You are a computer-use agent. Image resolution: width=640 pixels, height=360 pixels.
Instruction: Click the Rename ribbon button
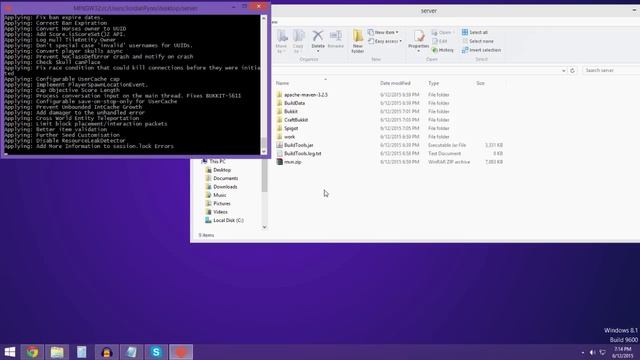point(336,40)
